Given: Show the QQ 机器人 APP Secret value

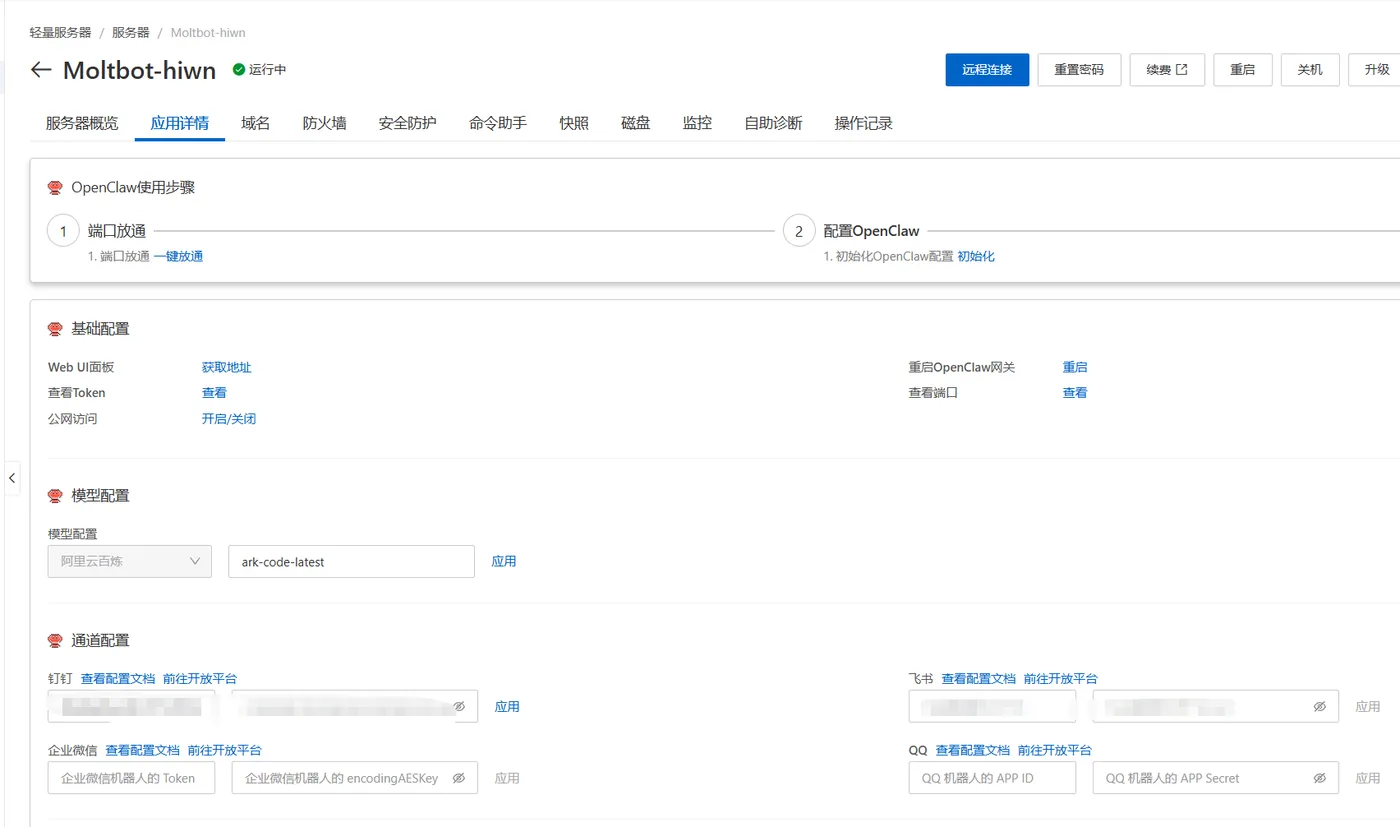Looking at the screenshot, I should [1320, 778].
